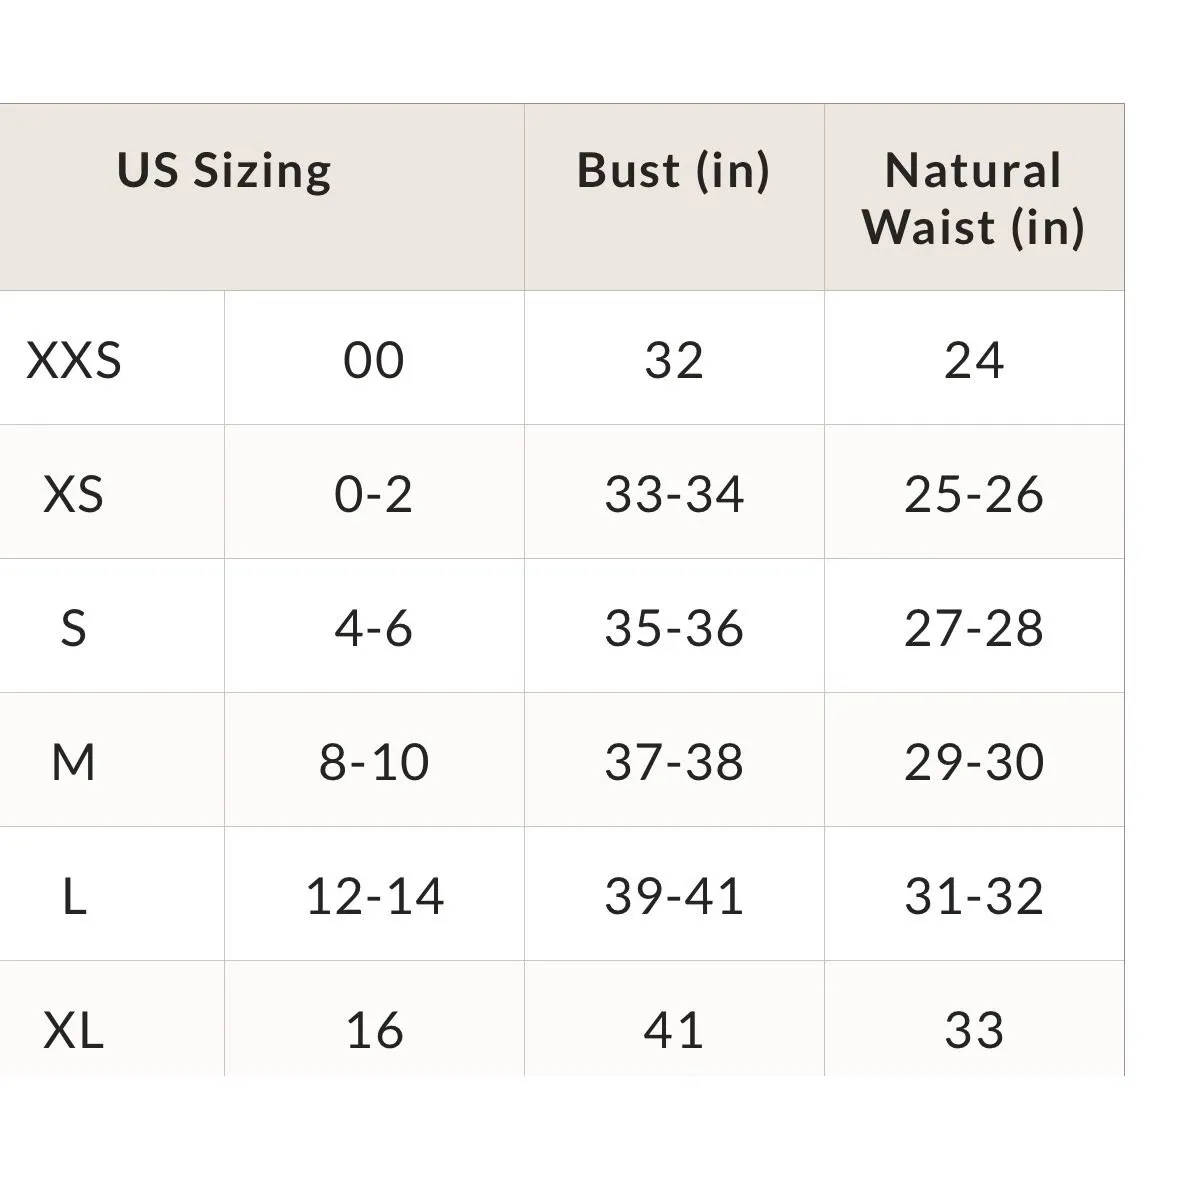
Task: Select the L size row label
Action: tap(74, 896)
